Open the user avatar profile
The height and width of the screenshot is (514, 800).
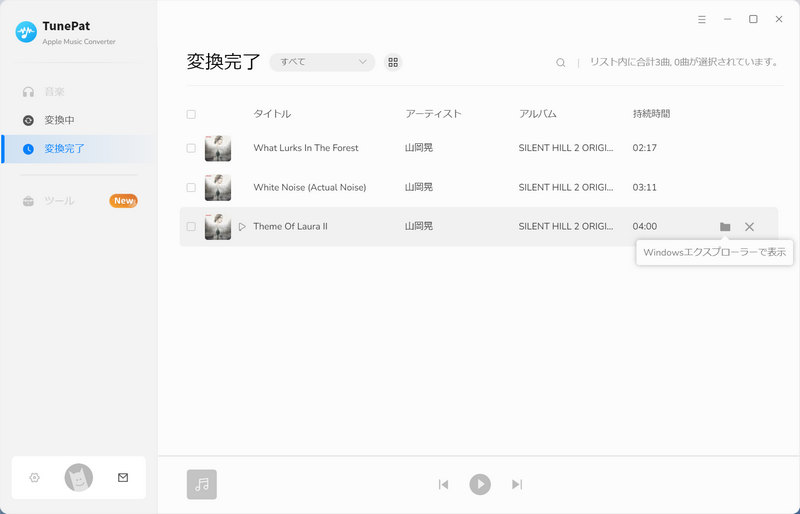pyautogui.click(x=79, y=478)
